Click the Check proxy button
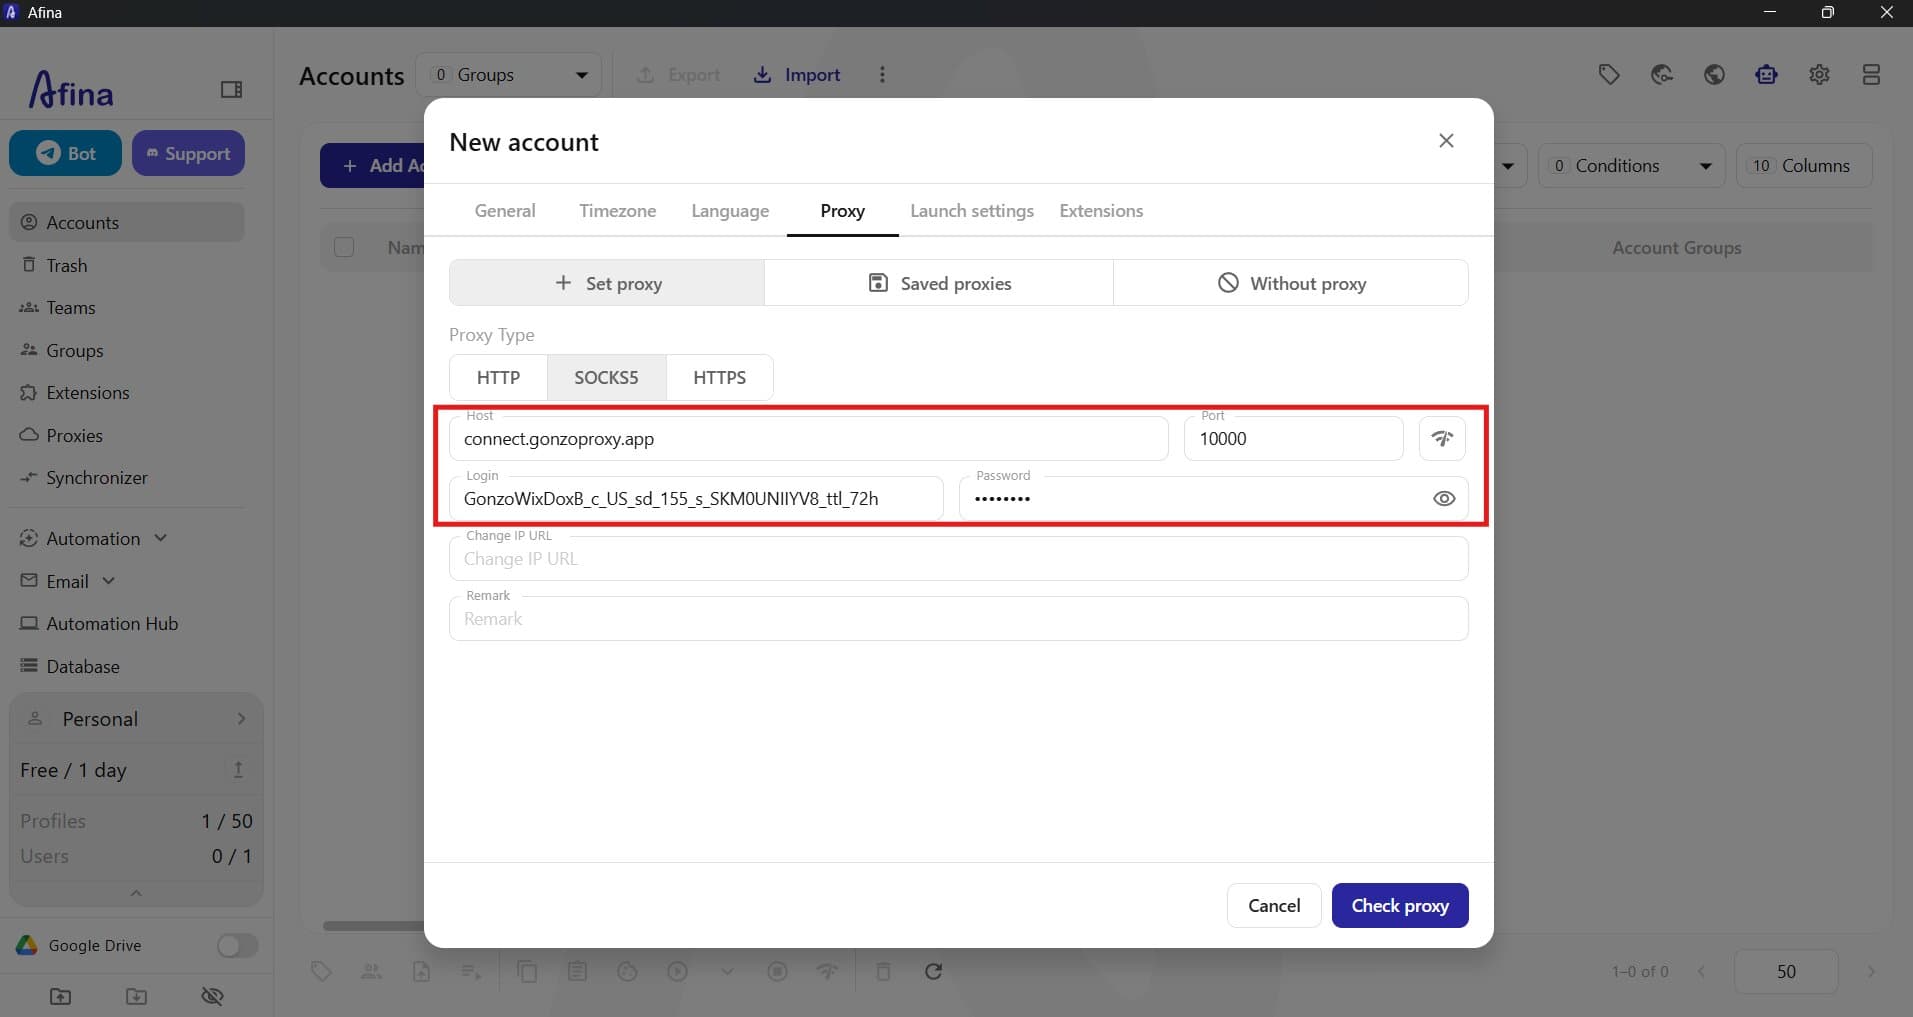Image resolution: width=1913 pixels, height=1017 pixels. click(x=1399, y=905)
